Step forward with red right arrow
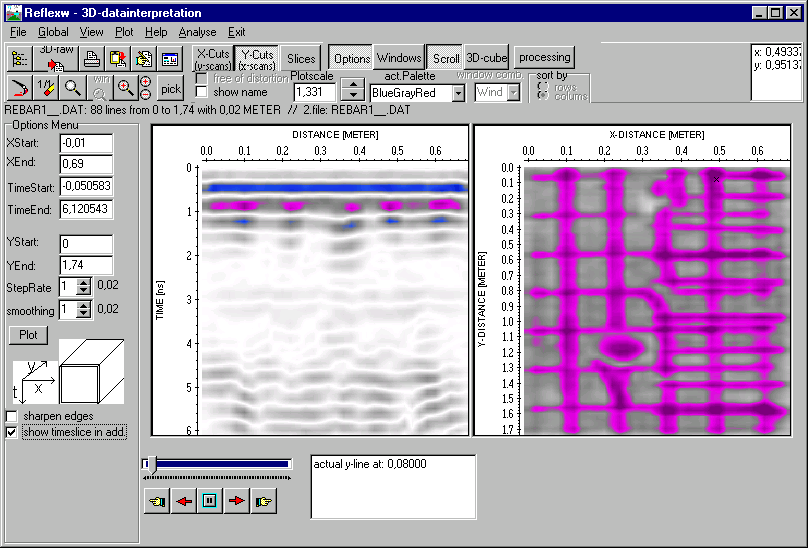This screenshot has height=548, width=808. tap(236, 502)
